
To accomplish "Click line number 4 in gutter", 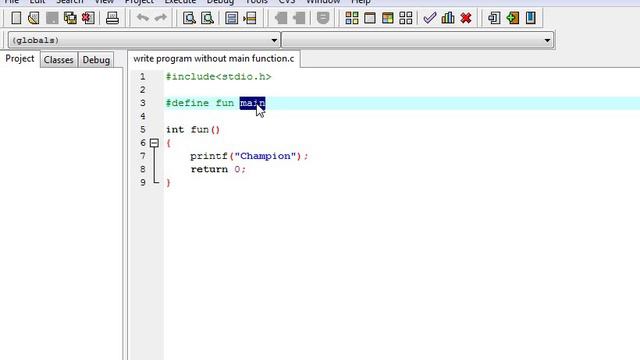I will [142, 116].
